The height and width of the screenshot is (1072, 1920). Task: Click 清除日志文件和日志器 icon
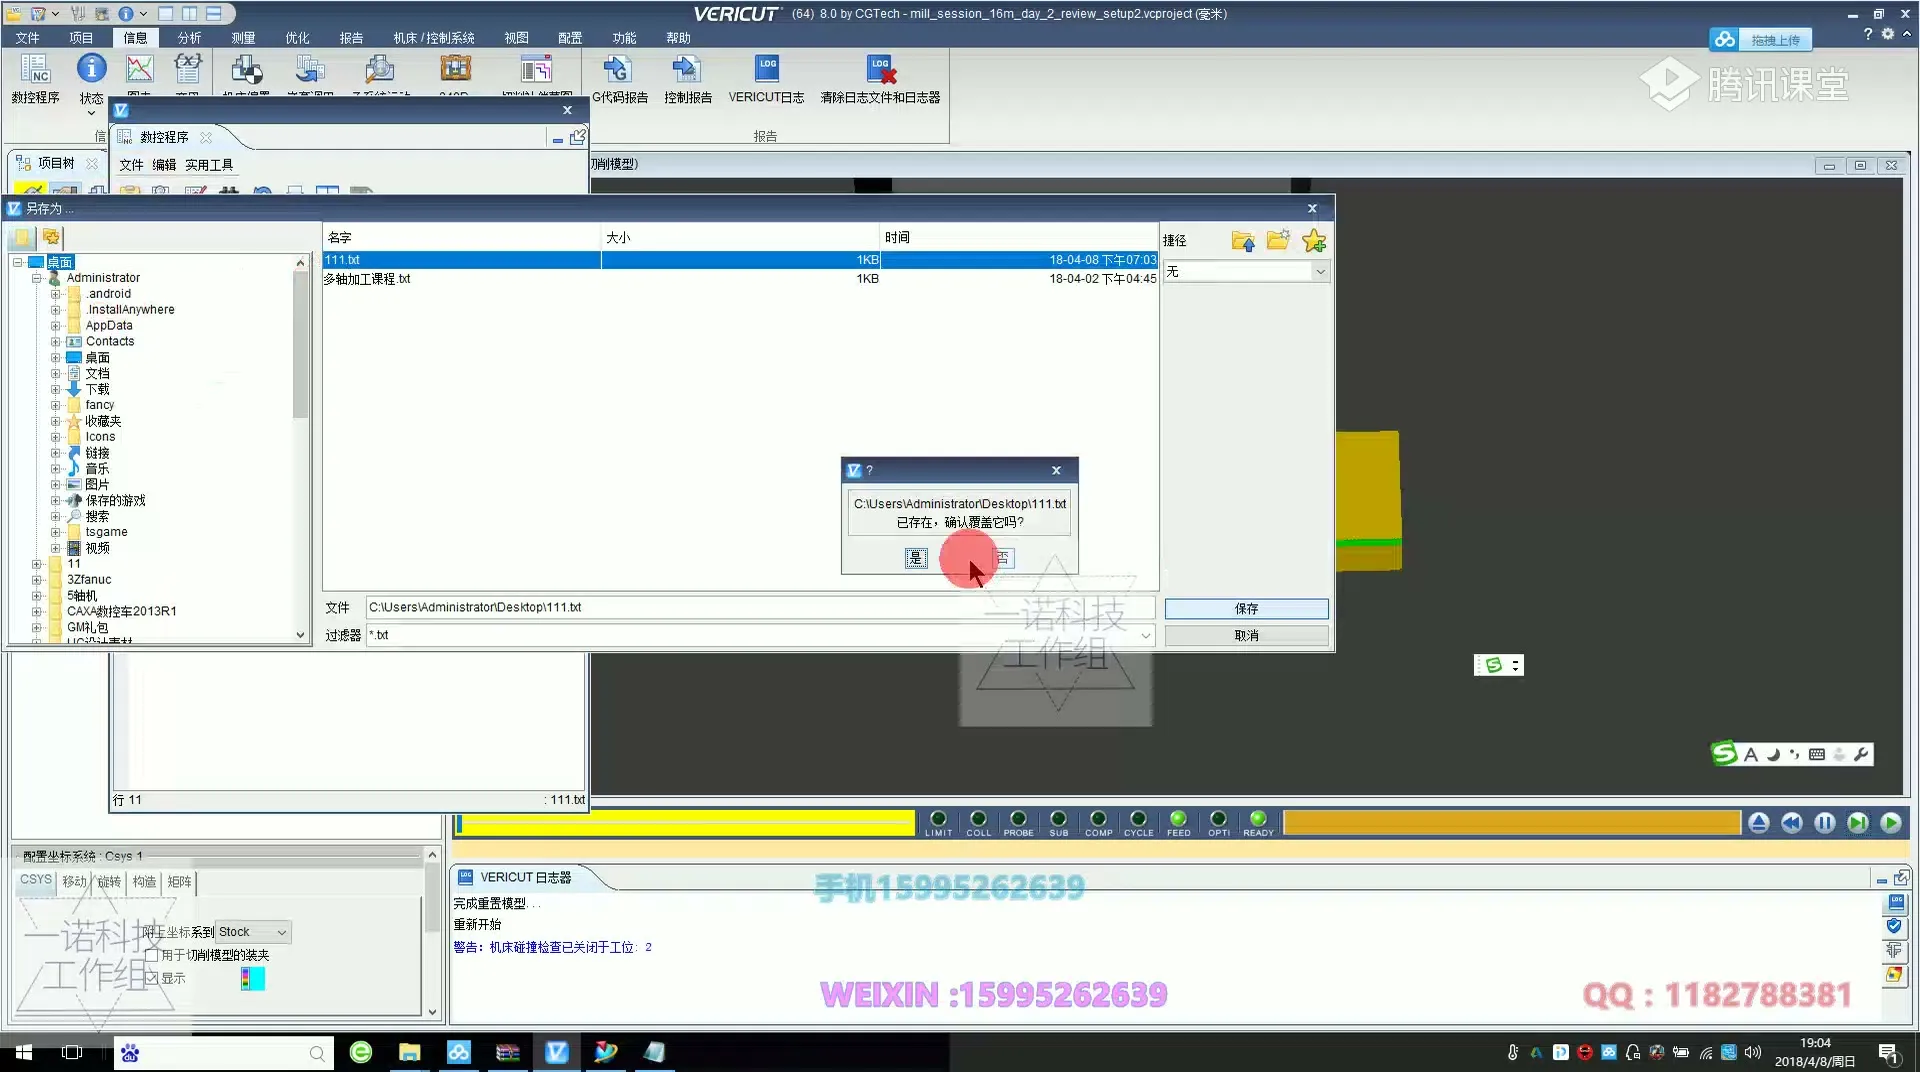880,70
